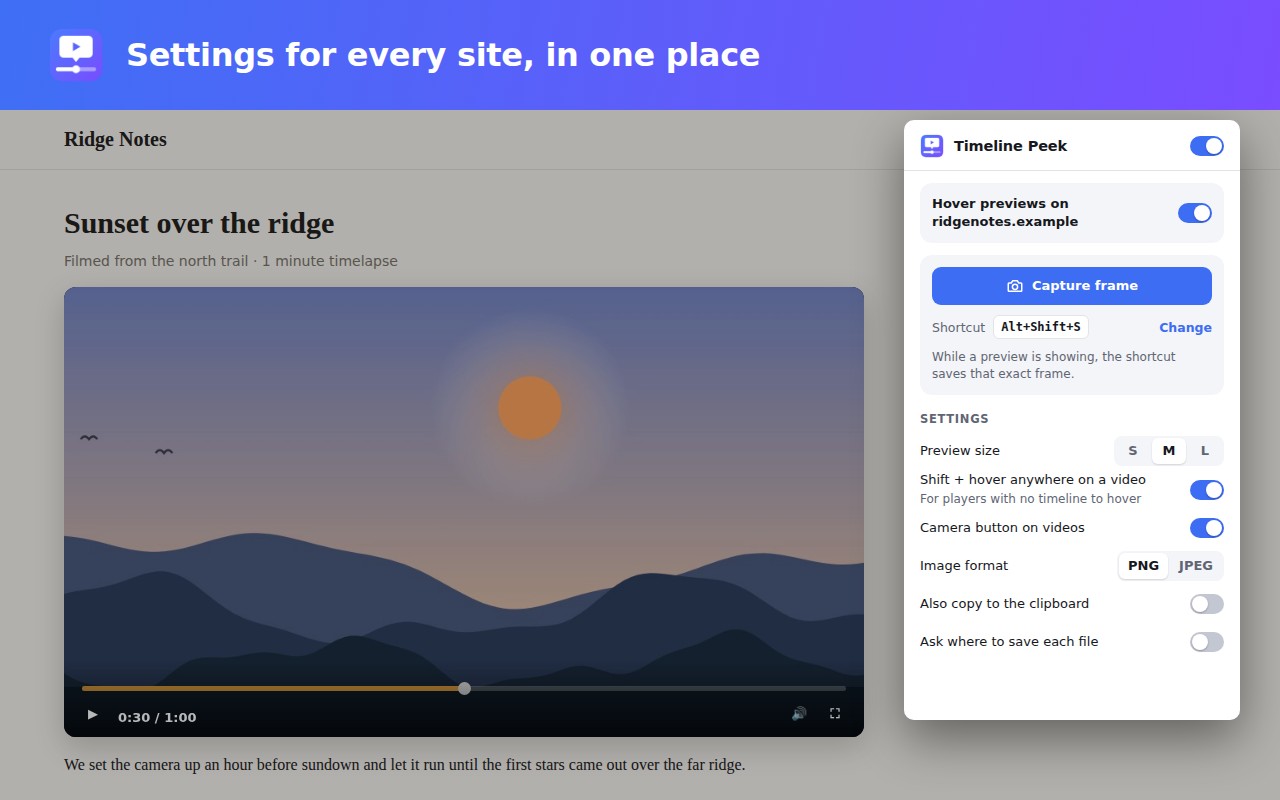Mute the video with the speaker icon

799,714
